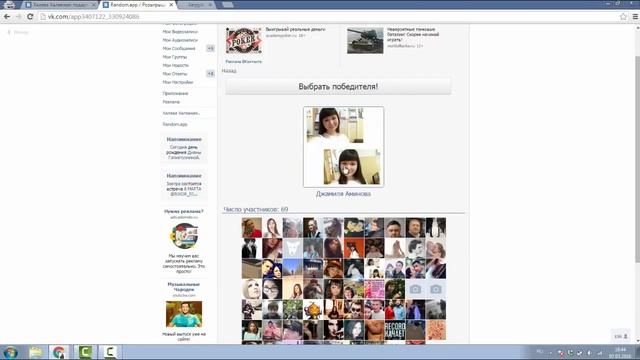Open Мои Видеозаписи in sidebar

click(x=180, y=32)
